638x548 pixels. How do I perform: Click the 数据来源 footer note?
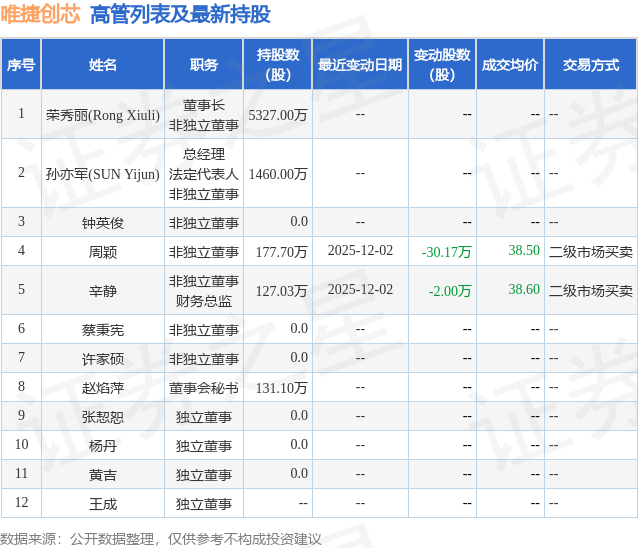coord(161,539)
